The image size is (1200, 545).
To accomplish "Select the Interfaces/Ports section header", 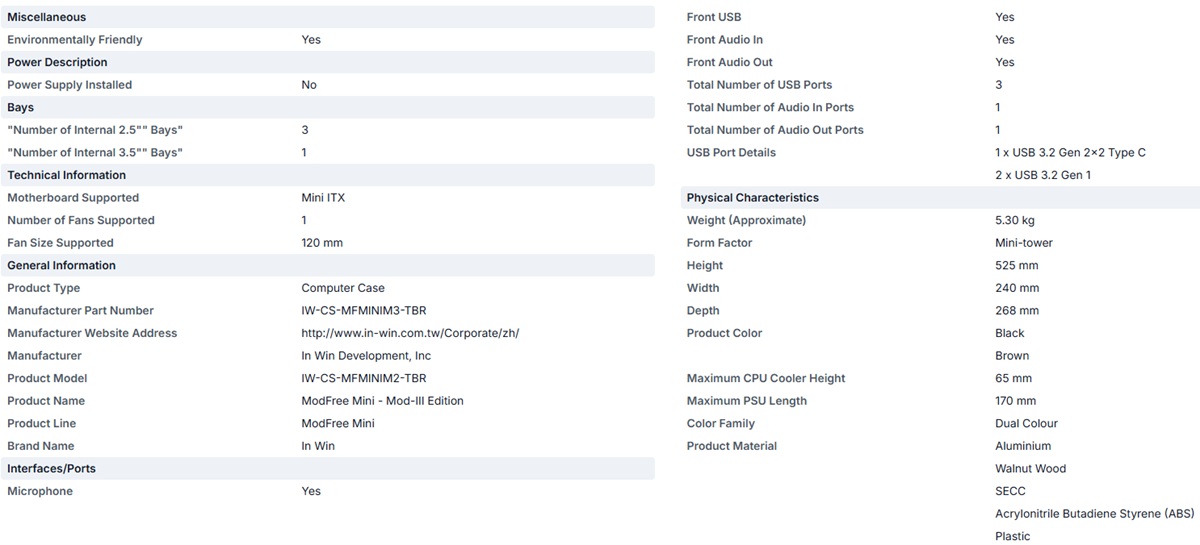I will pyautogui.click(x=51, y=468).
